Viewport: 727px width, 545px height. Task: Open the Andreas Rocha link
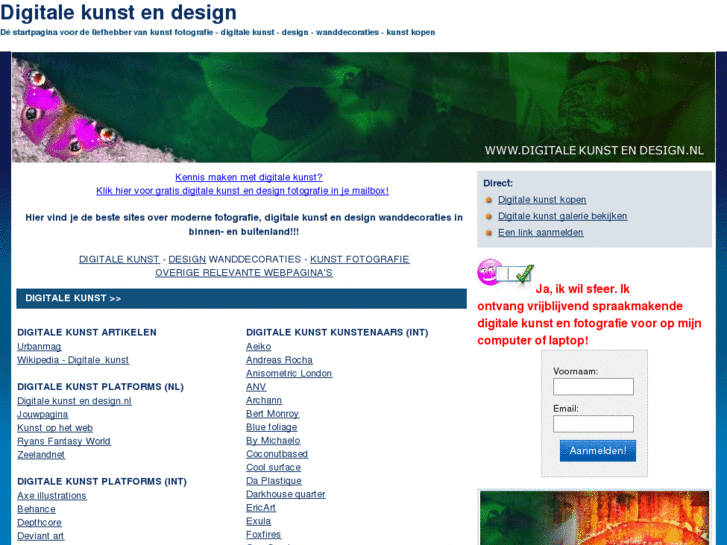tap(280, 360)
